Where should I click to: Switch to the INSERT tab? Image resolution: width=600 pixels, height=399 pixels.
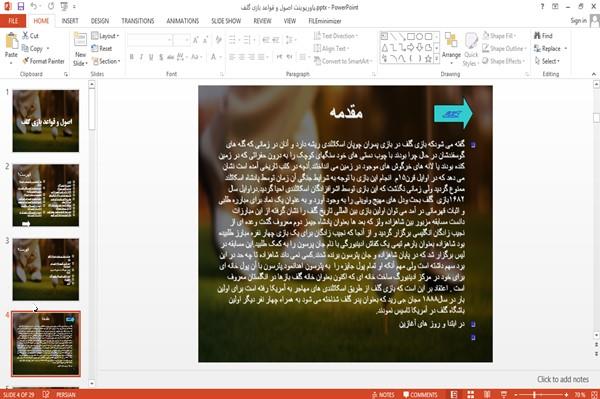[70, 21]
